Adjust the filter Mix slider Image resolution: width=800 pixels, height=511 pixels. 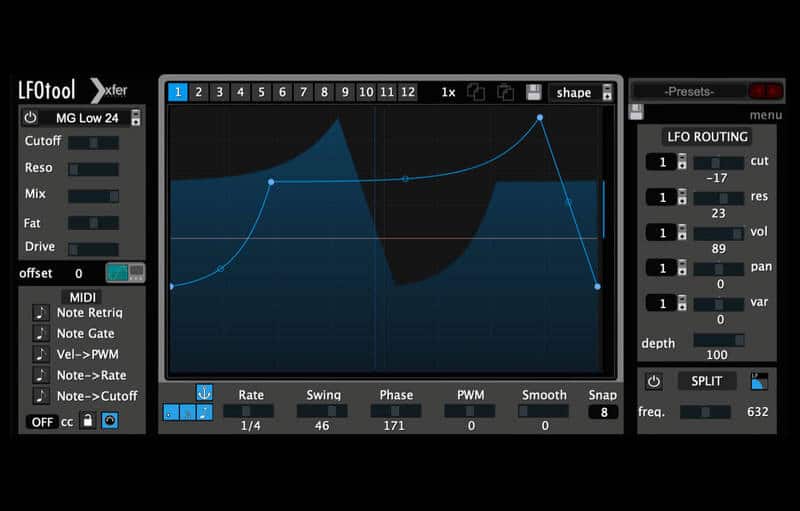(93, 196)
